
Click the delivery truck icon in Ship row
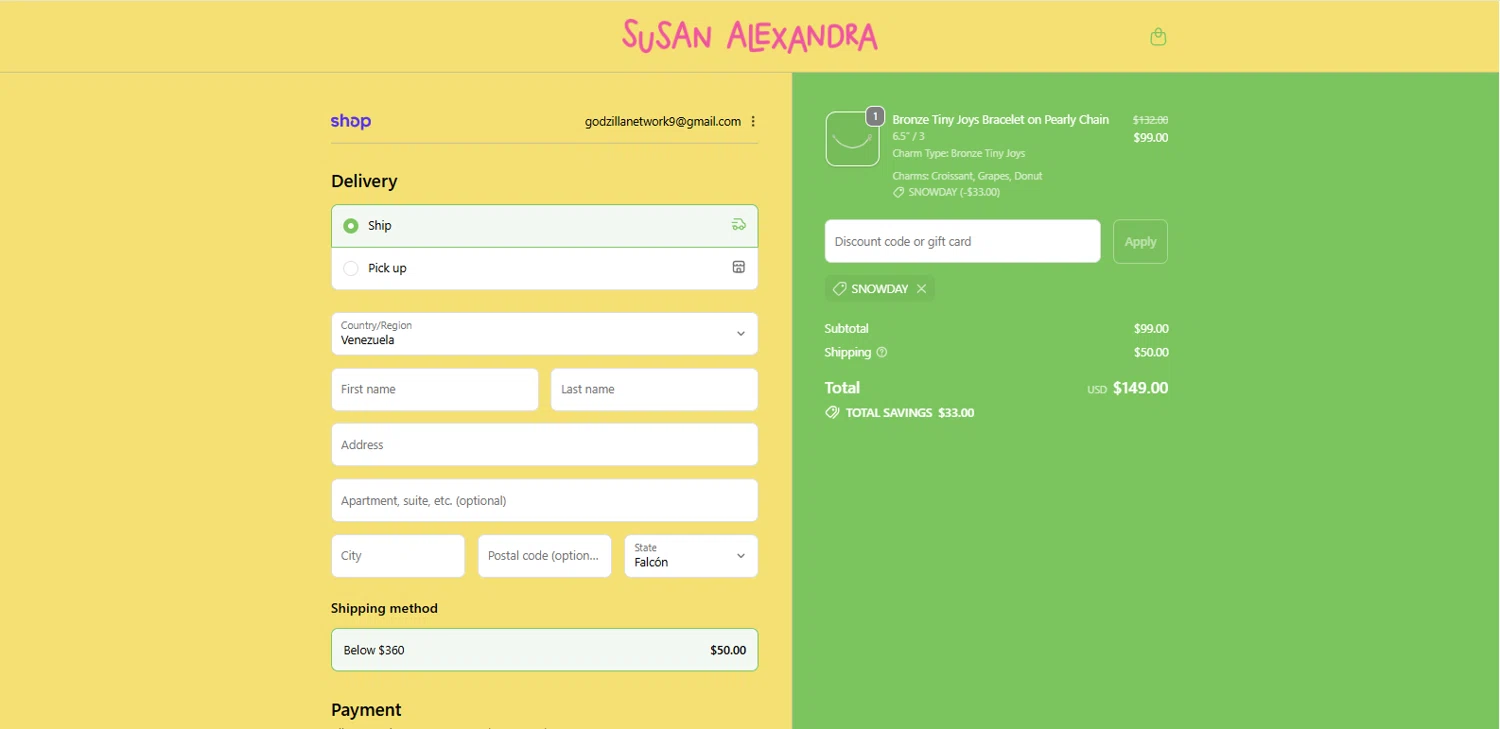click(x=739, y=225)
